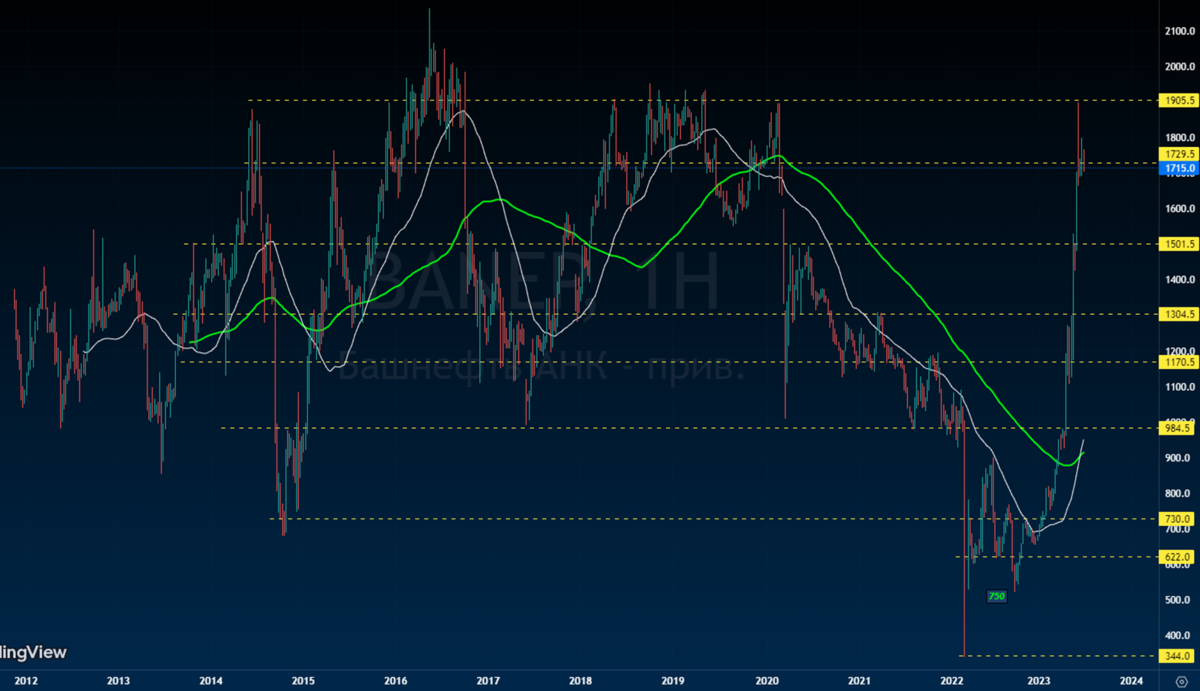The height and width of the screenshot is (691, 1200).
Task: Click the 2100.0 price scale value
Action: tap(1180, 31)
